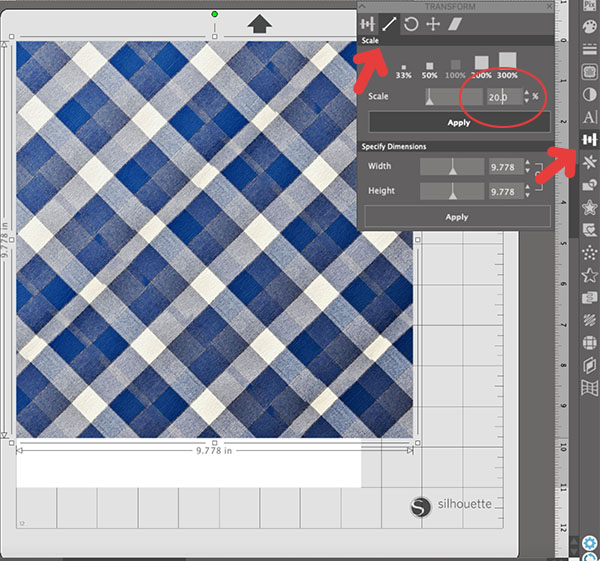Toggle the lock aspect ratio bracket
Screen dimensions: 600x561
click(539, 178)
